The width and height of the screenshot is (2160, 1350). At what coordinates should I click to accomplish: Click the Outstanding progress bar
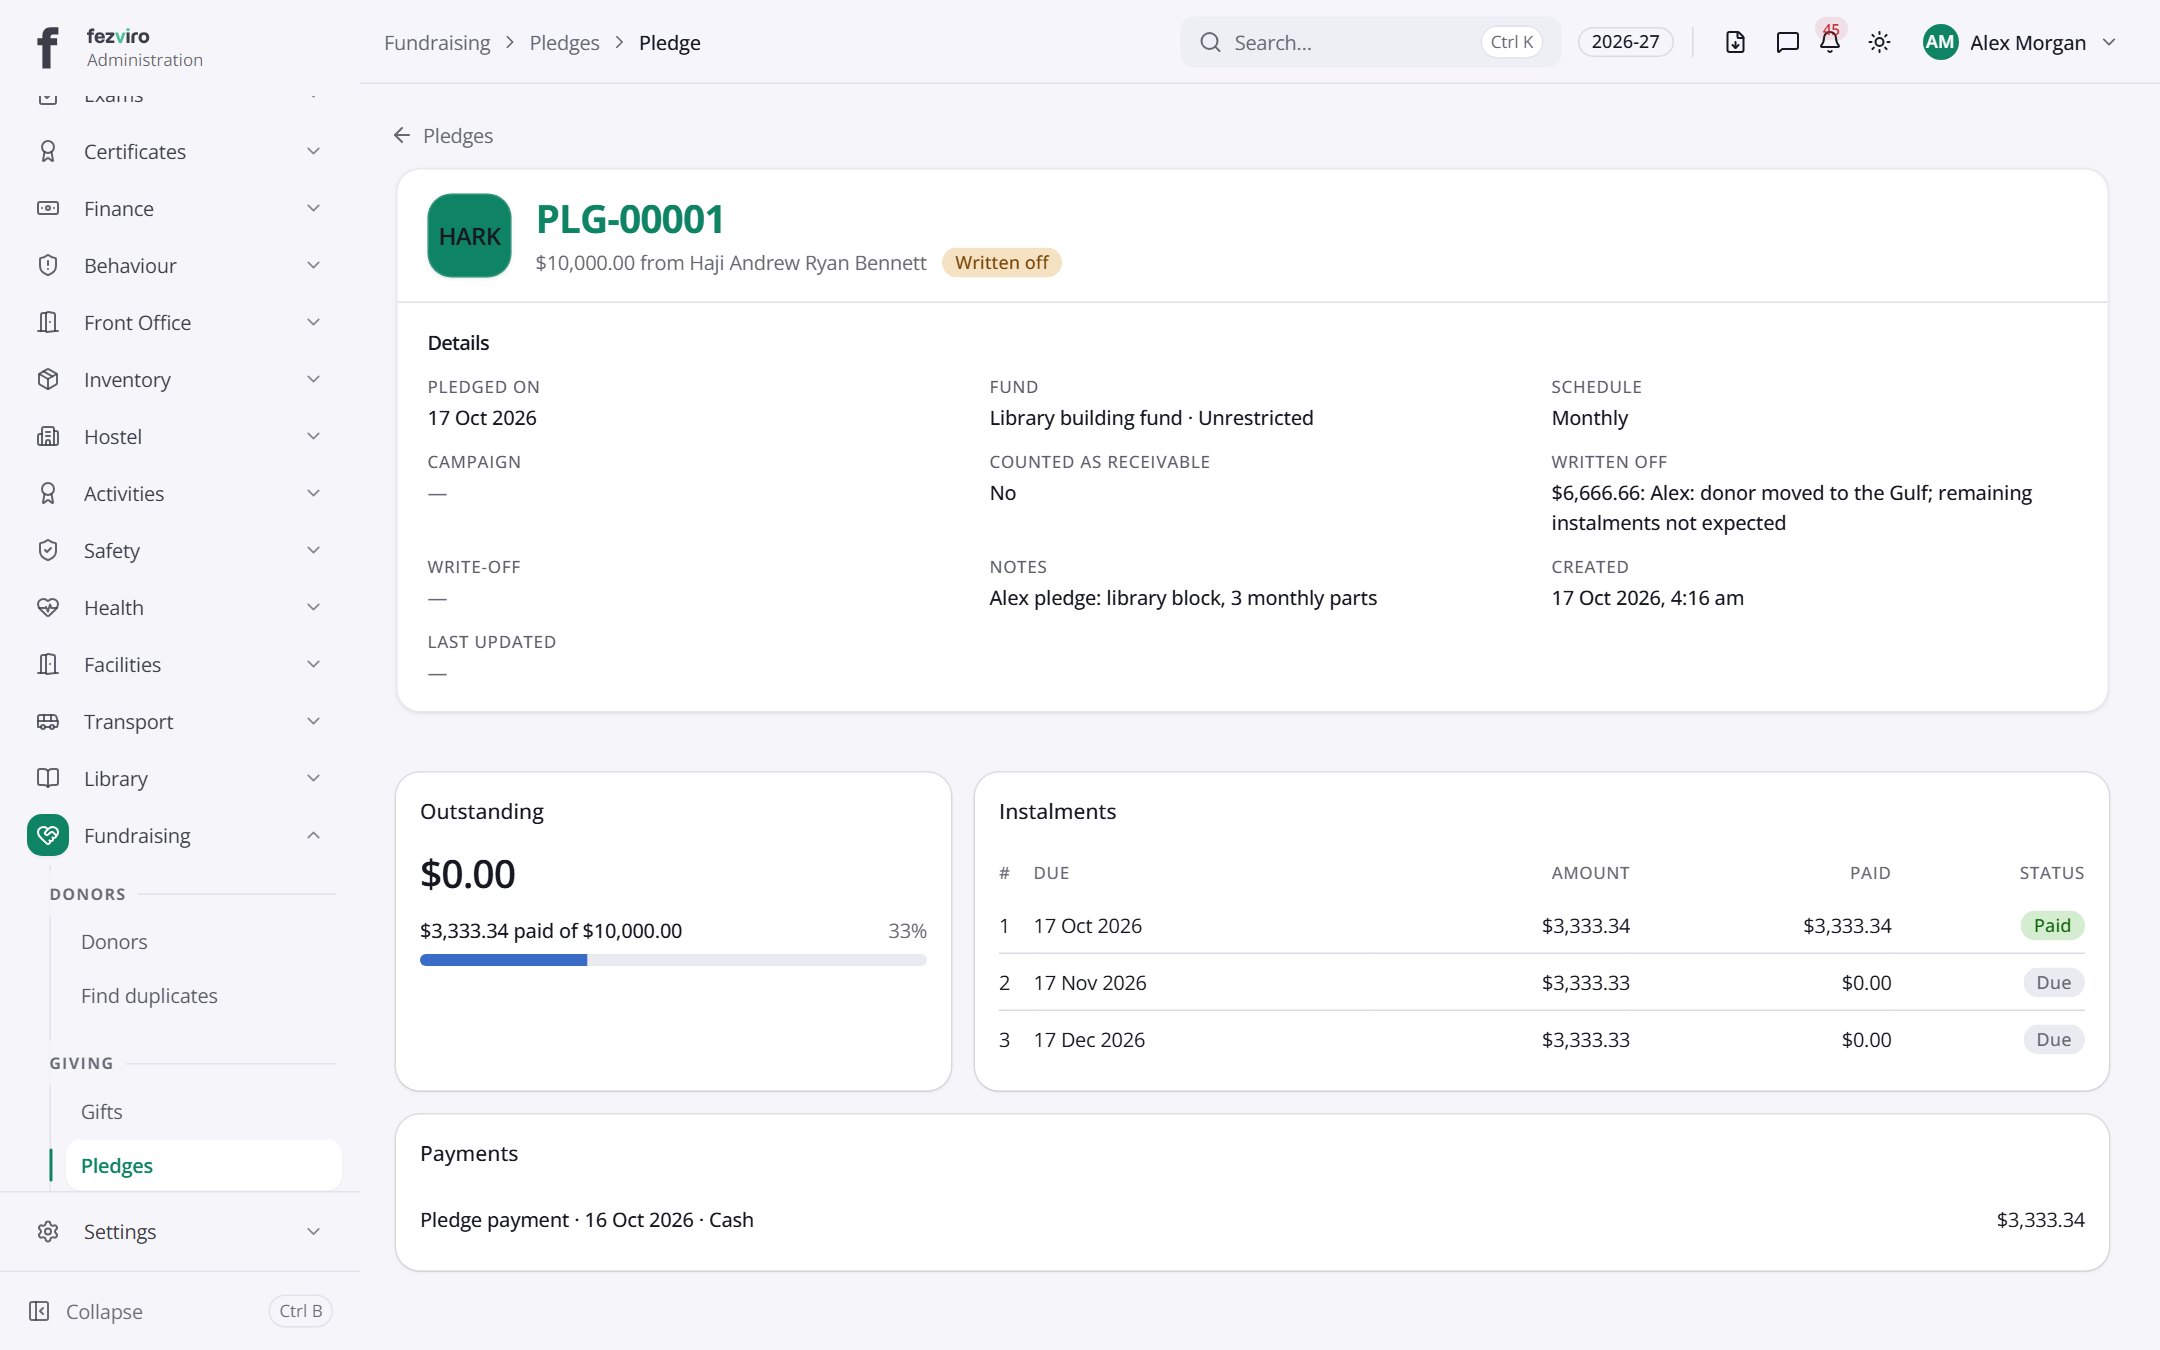(673, 961)
